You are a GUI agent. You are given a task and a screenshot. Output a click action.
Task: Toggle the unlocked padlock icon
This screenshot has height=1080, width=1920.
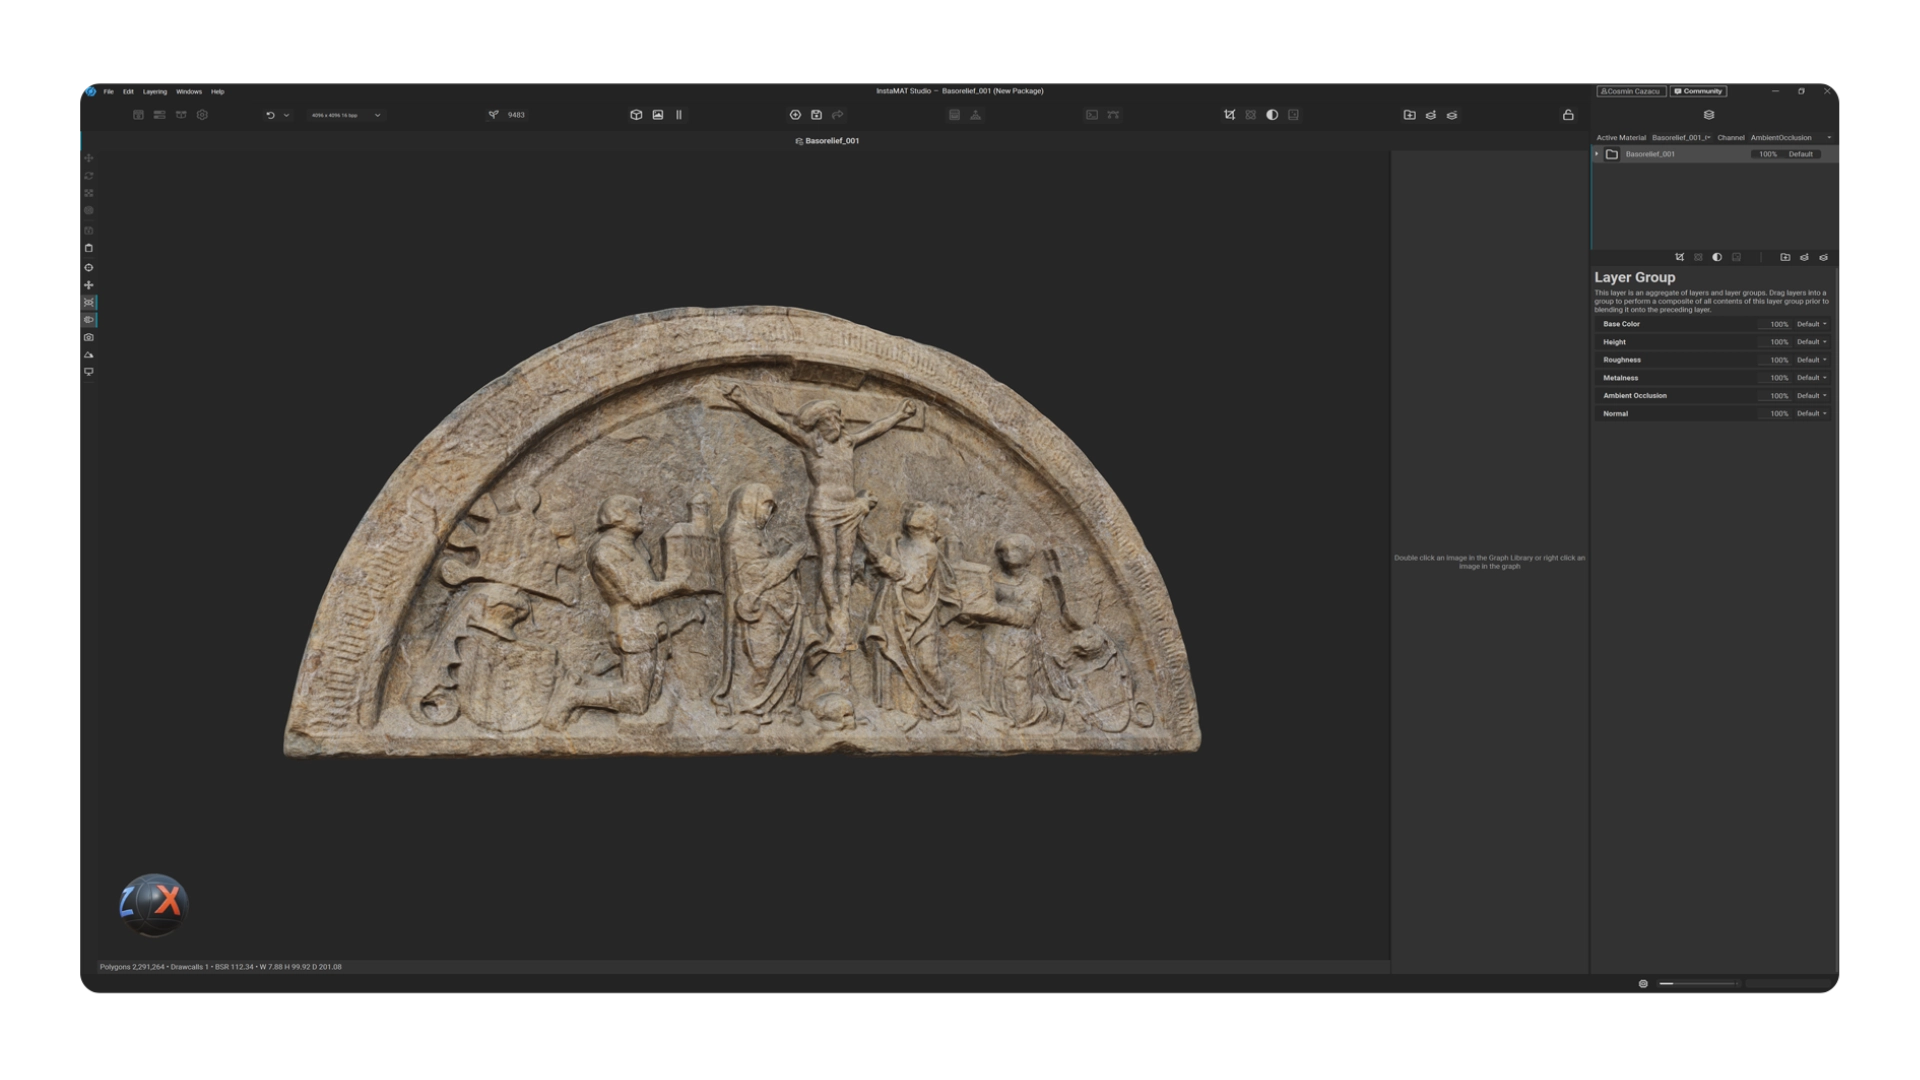(x=1568, y=115)
